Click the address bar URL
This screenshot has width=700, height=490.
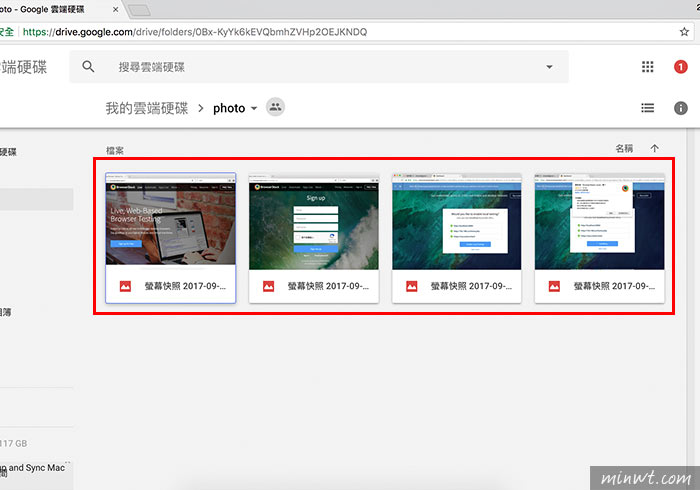tap(195, 32)
